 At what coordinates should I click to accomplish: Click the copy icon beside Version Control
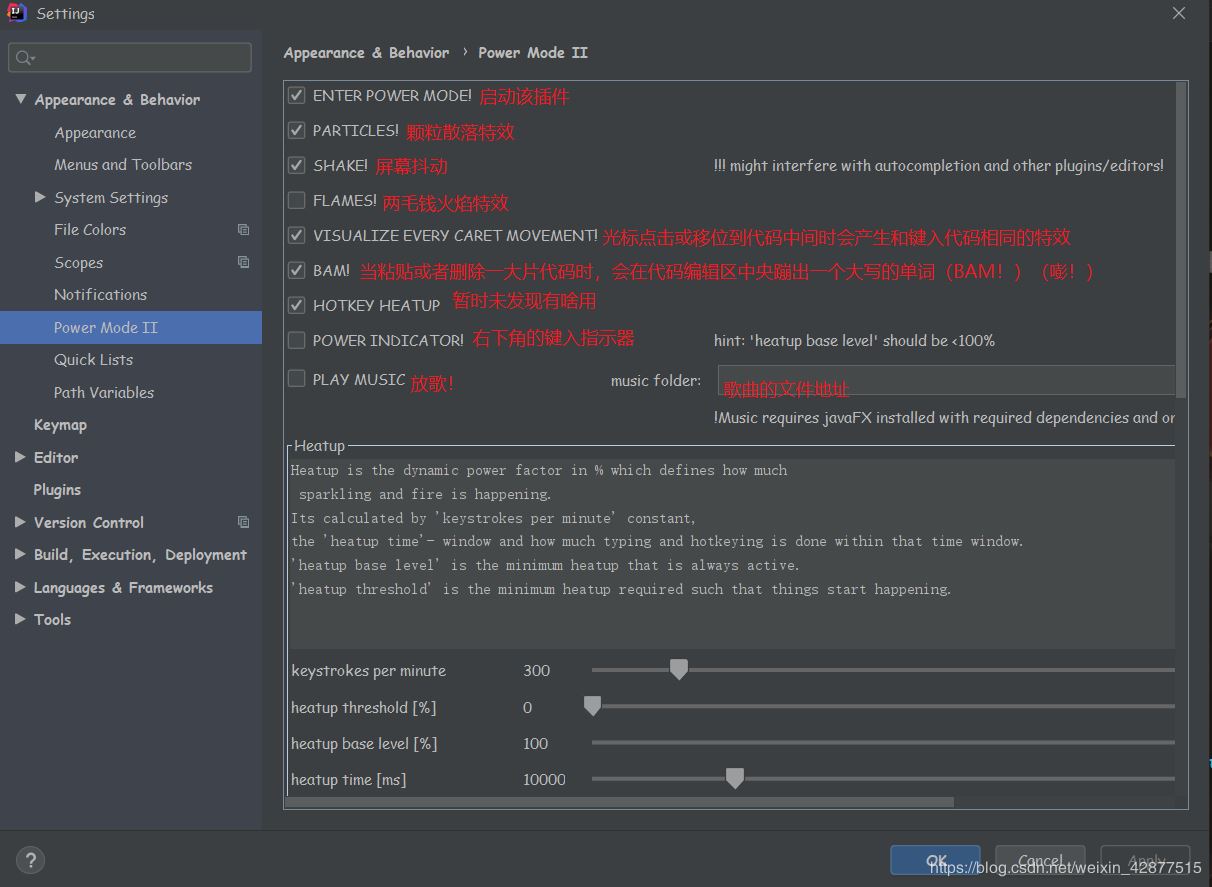[x=243, y=522]
